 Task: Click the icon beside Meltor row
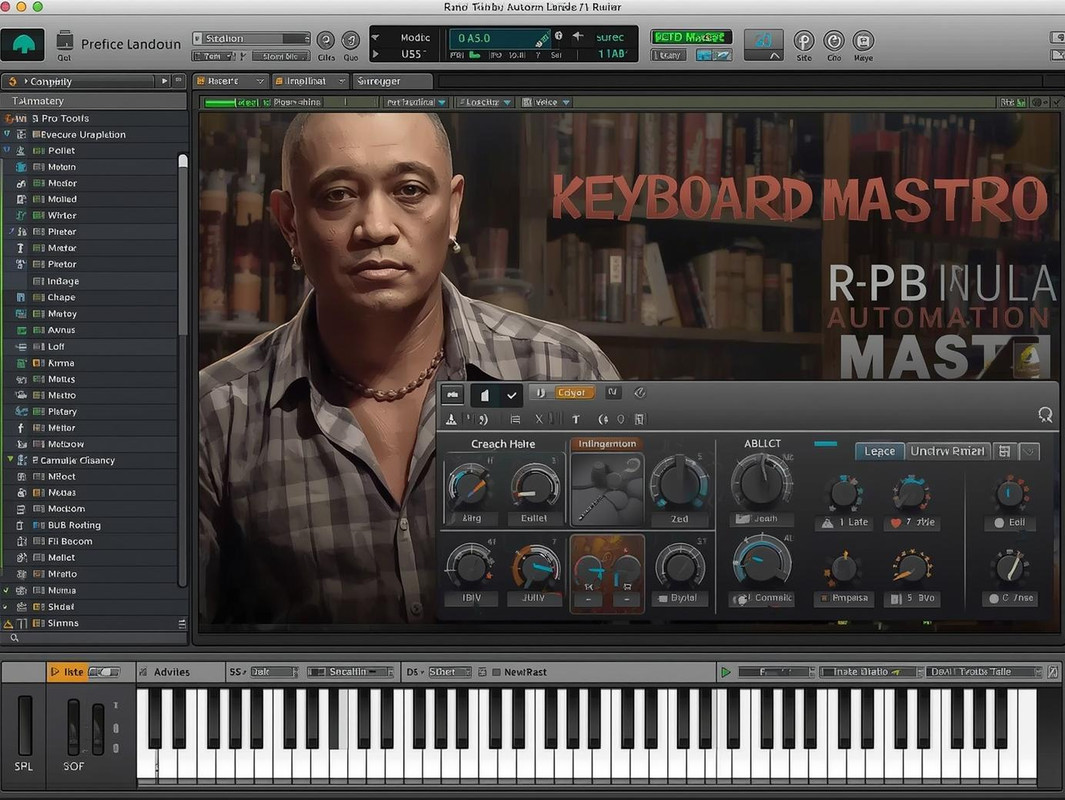pyautogui.click(x=21, y=428)
